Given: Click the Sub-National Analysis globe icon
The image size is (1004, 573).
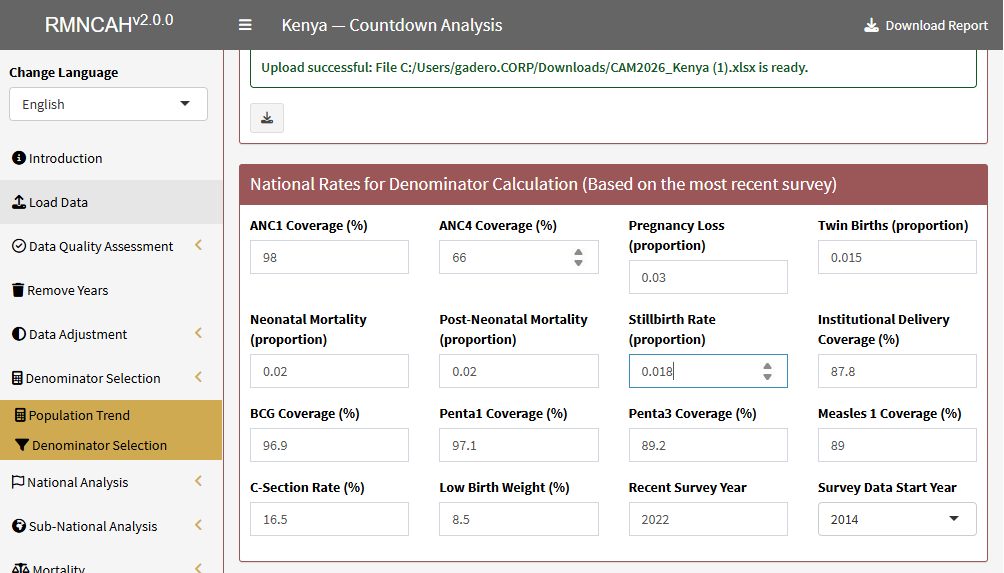Looking at the screenshot, I should tap(19, 526).
